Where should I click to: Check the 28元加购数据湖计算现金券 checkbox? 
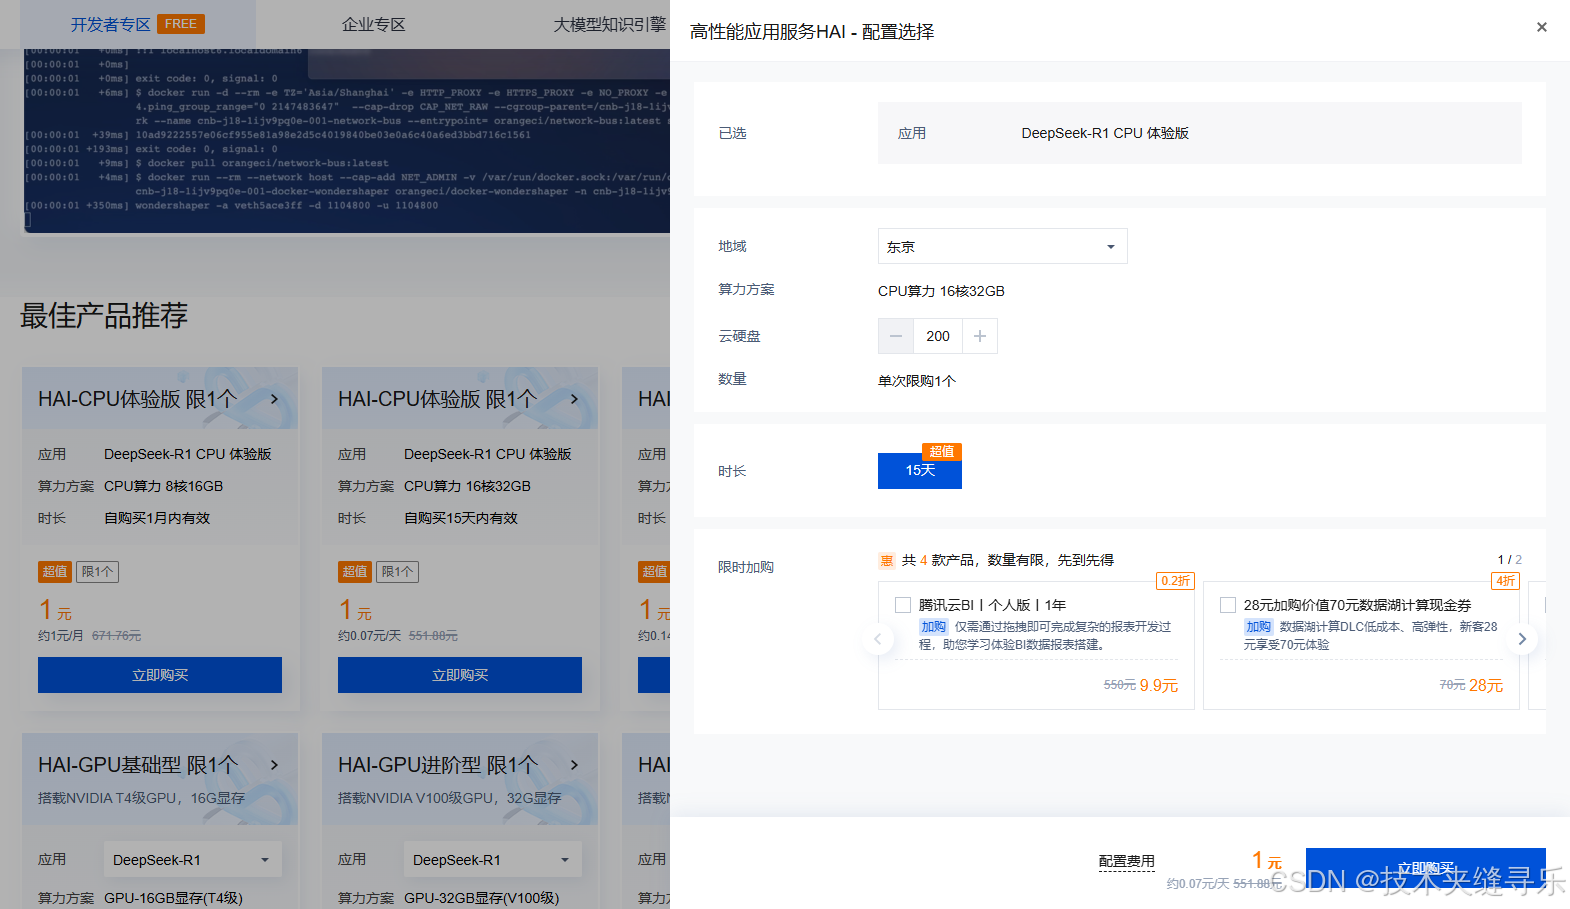coord(1228,605)
